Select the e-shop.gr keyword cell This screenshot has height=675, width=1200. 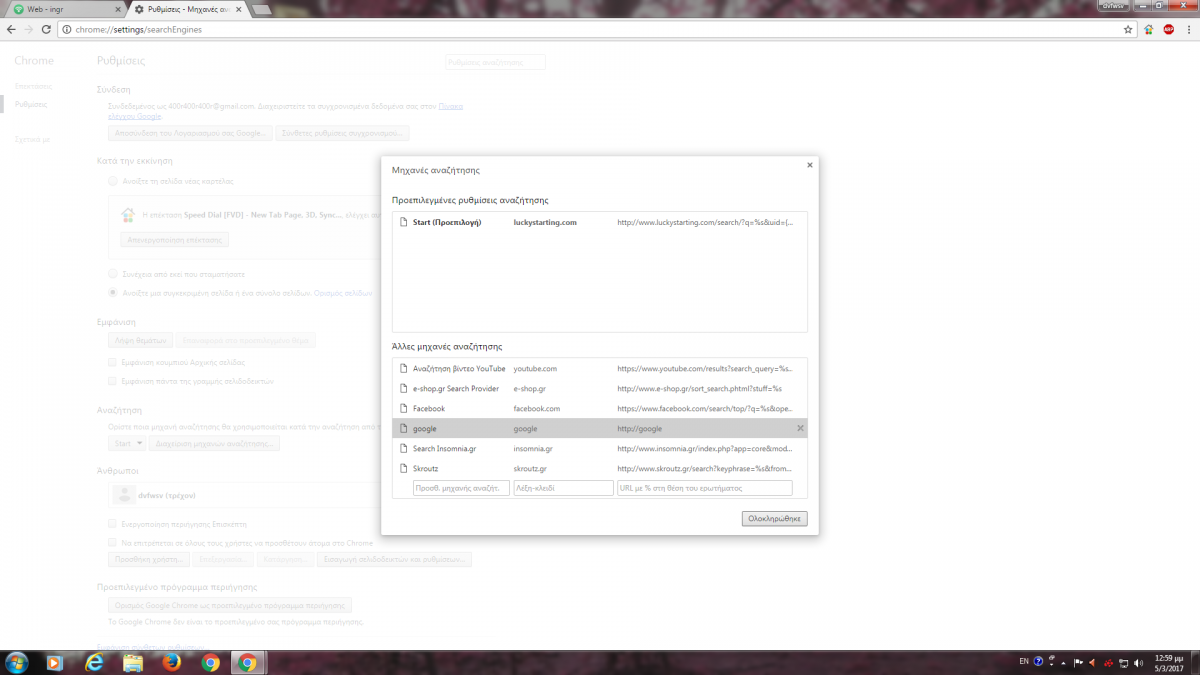click(x=529, y=389)
